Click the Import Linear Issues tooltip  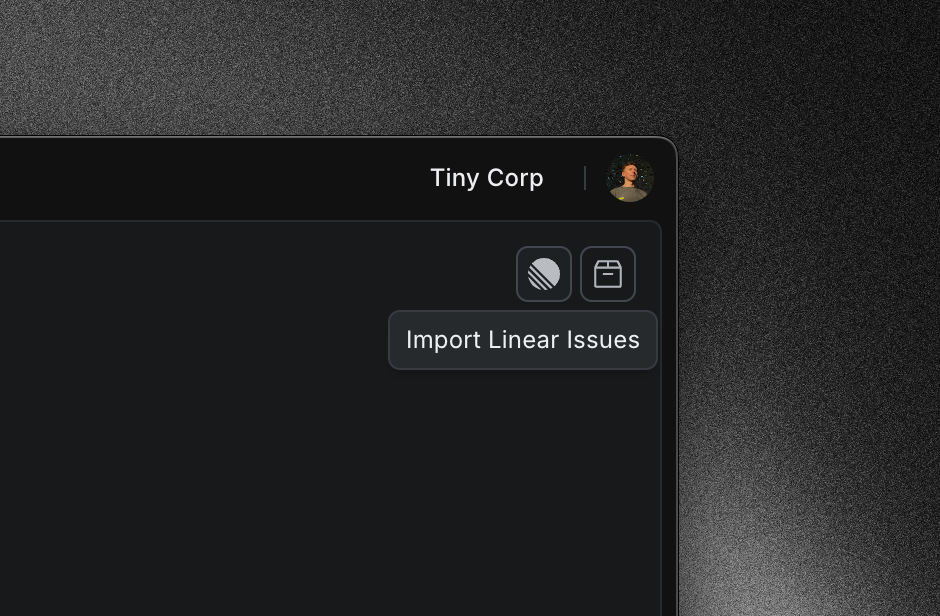tap(522, 340)
